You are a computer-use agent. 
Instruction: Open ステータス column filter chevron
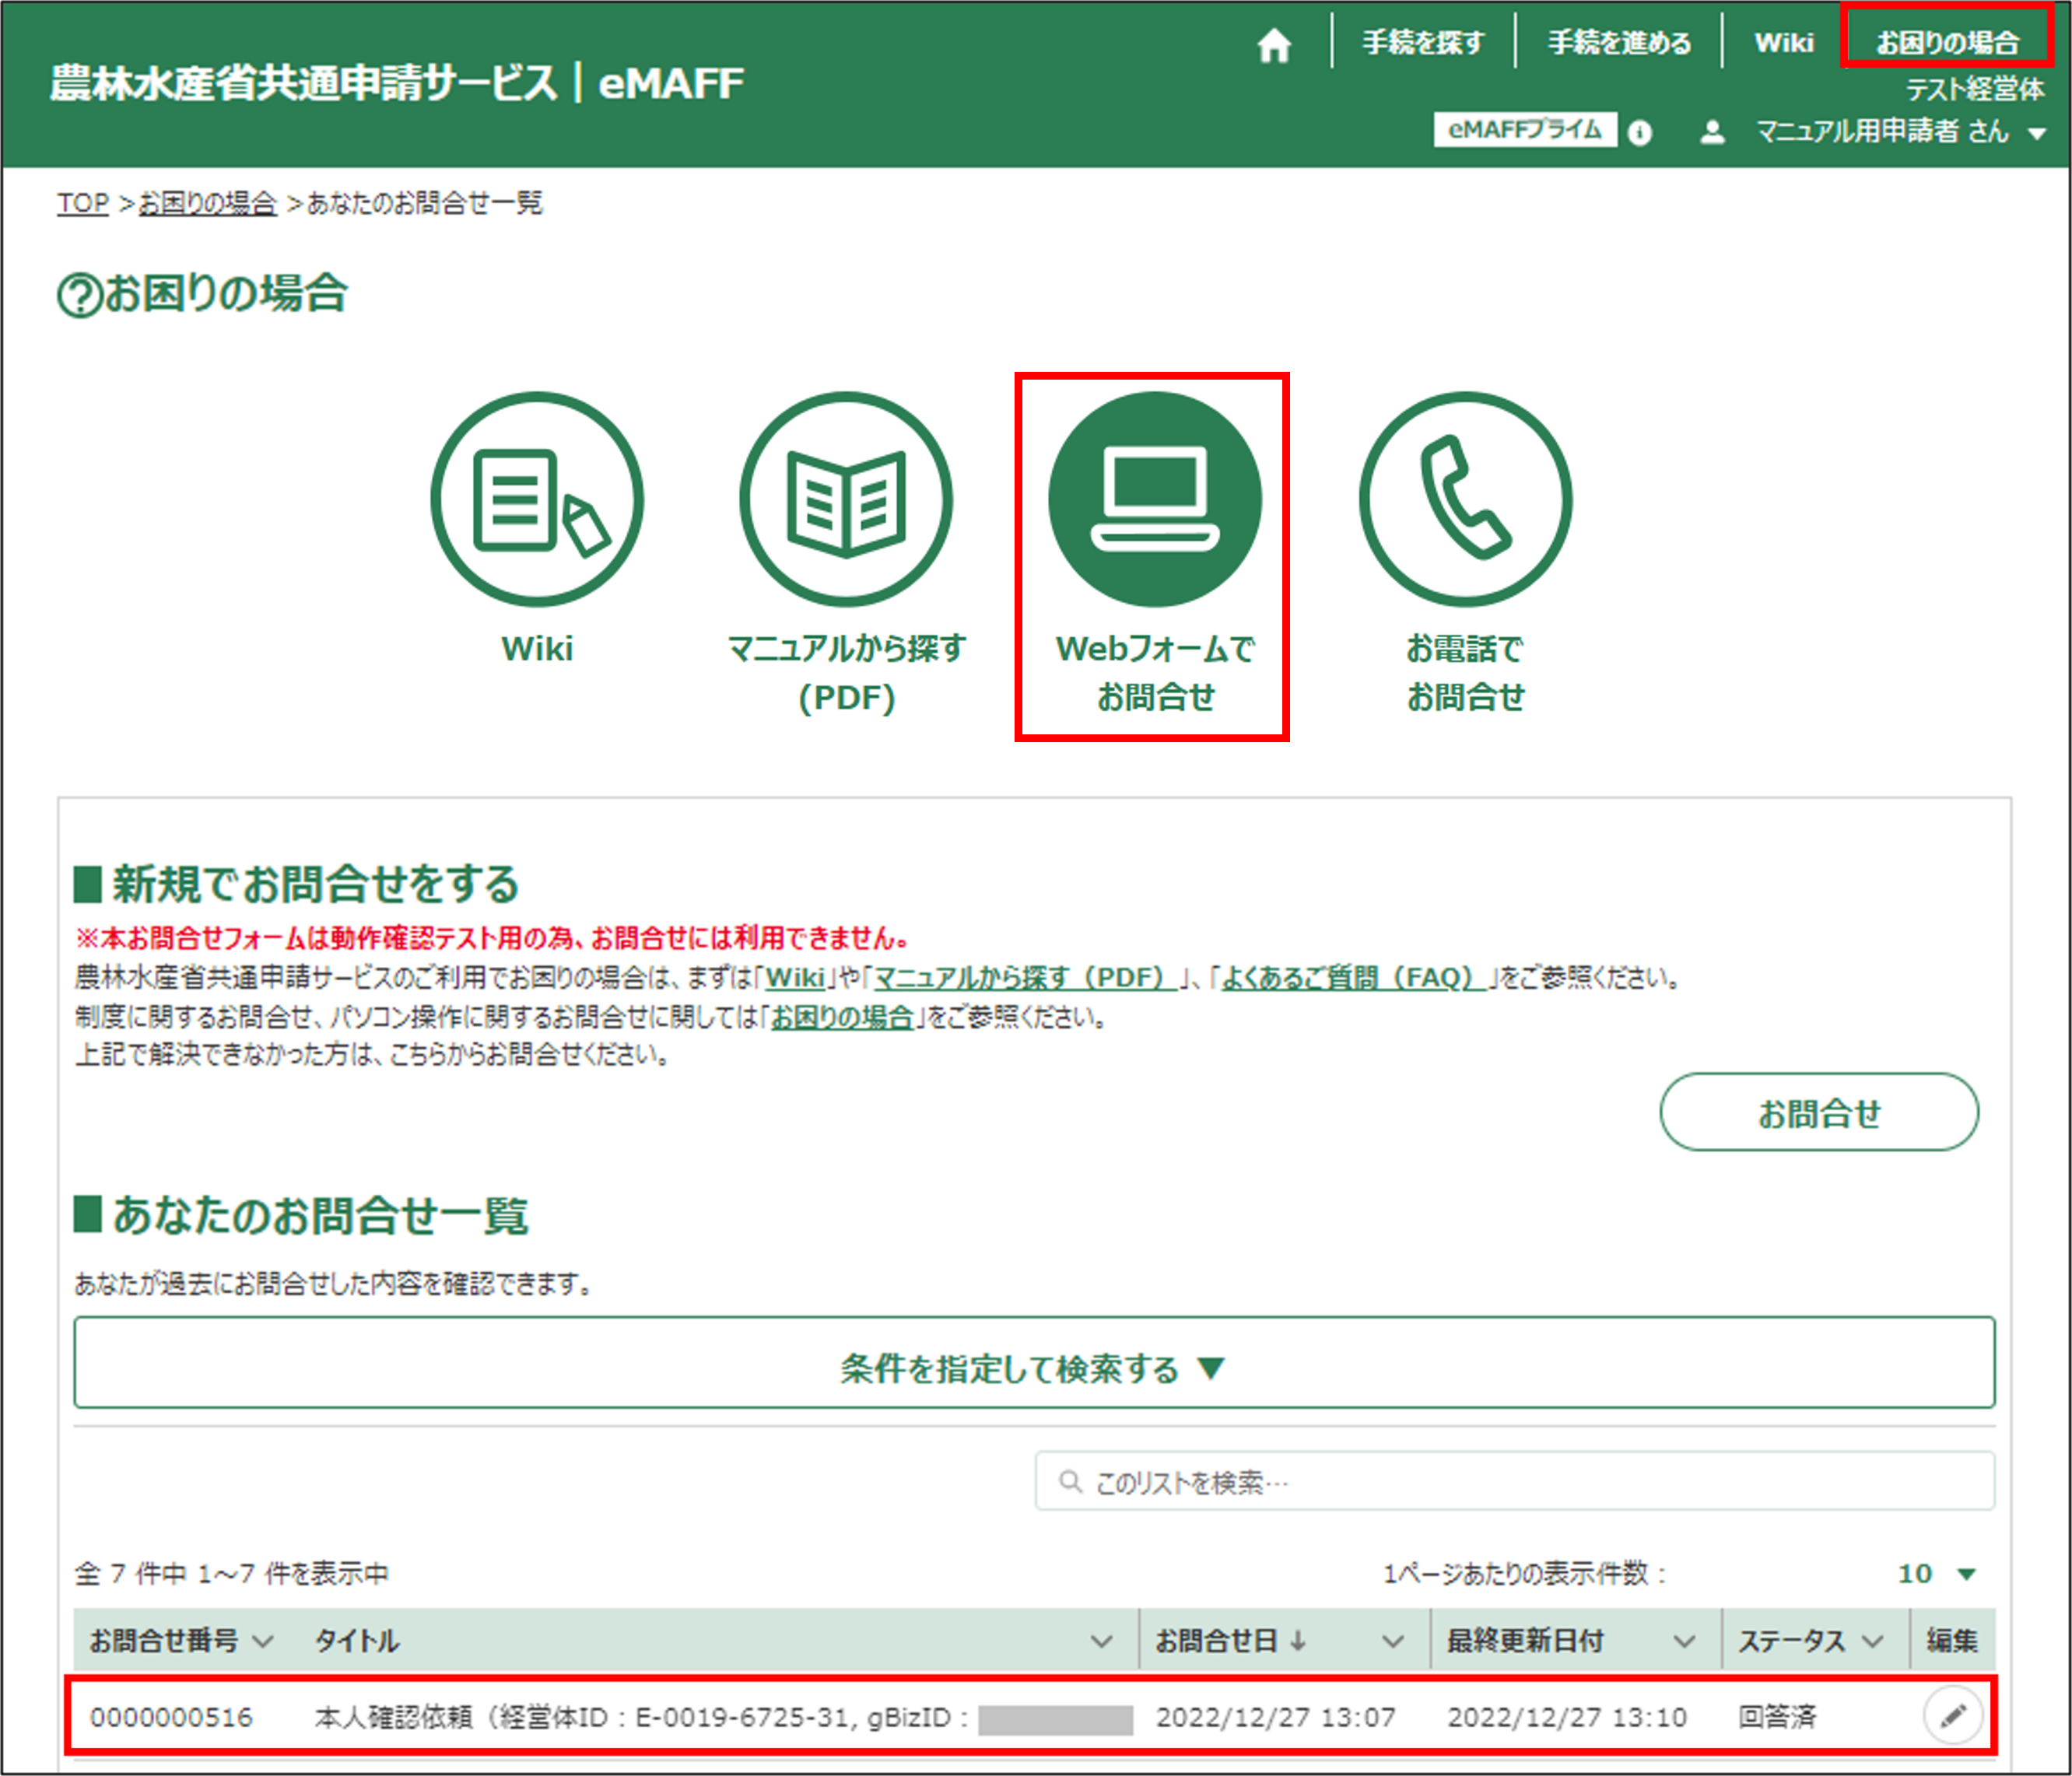[1872, 1640]
